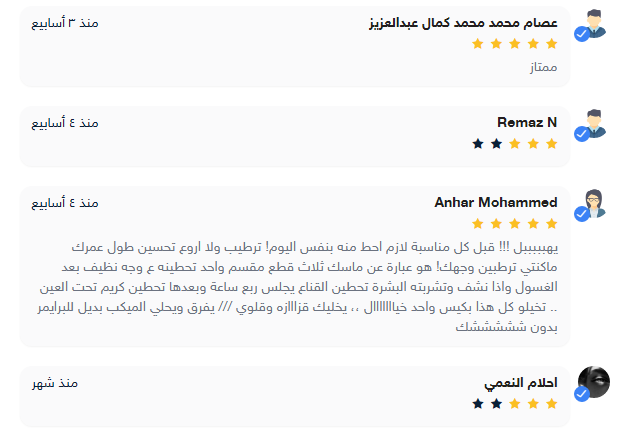Open احلام النعمي's profile photo thumbnail
The width and height of the screenshot is (630, 437).
(x=595, y=383)
